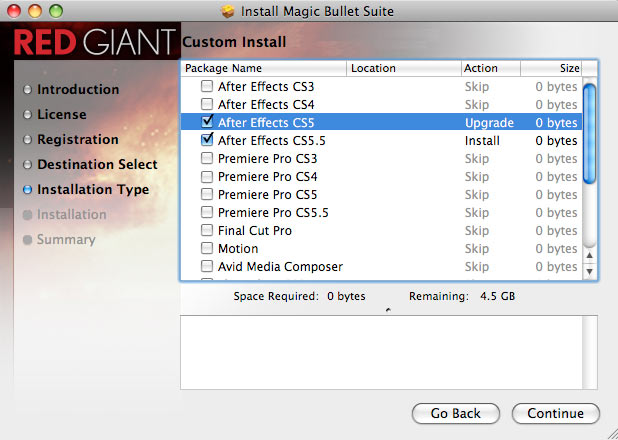Image resolution: width=618 pixels, height=440 pixels.
Task: Click the split pane resize handle dot
Action: pyautogui.click(x=389, y=310)
